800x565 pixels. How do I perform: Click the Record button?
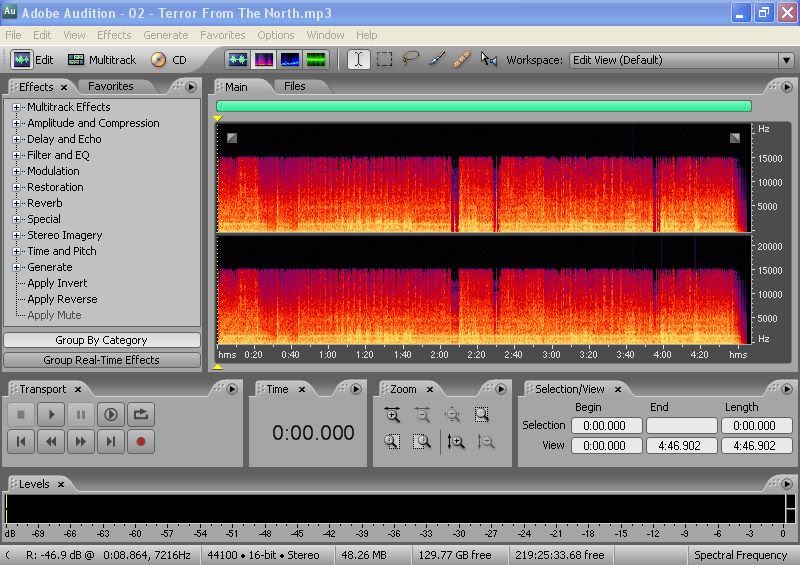click(141, 441)
